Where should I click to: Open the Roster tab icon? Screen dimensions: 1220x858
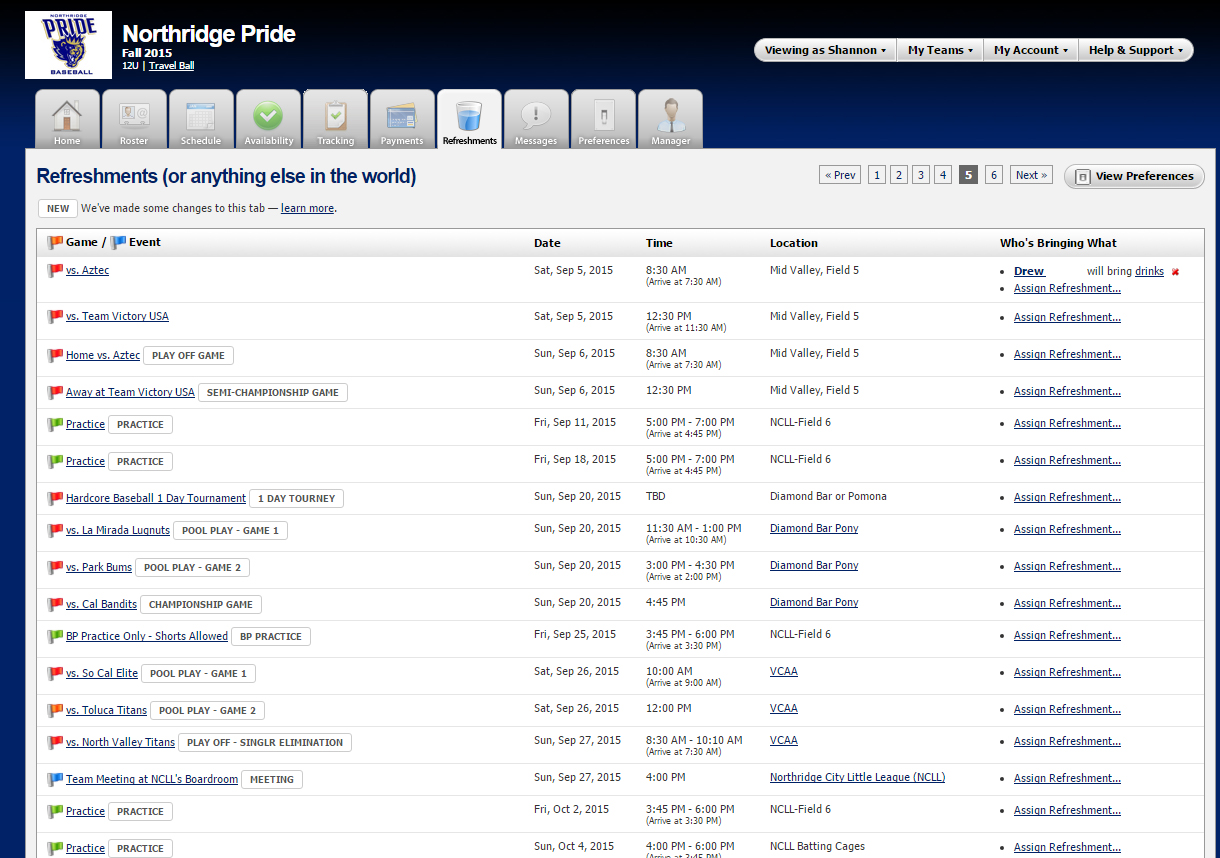click(134, 119)
